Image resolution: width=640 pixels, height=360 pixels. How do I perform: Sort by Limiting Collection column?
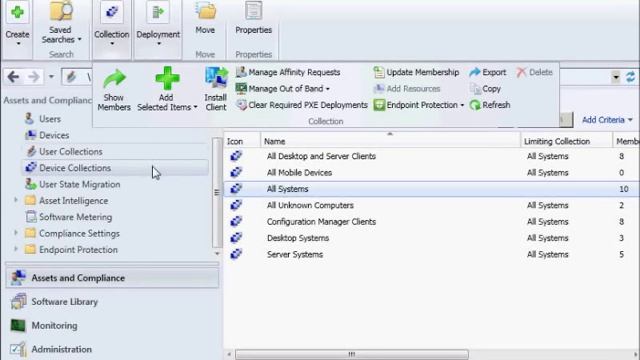pos(566,141)
